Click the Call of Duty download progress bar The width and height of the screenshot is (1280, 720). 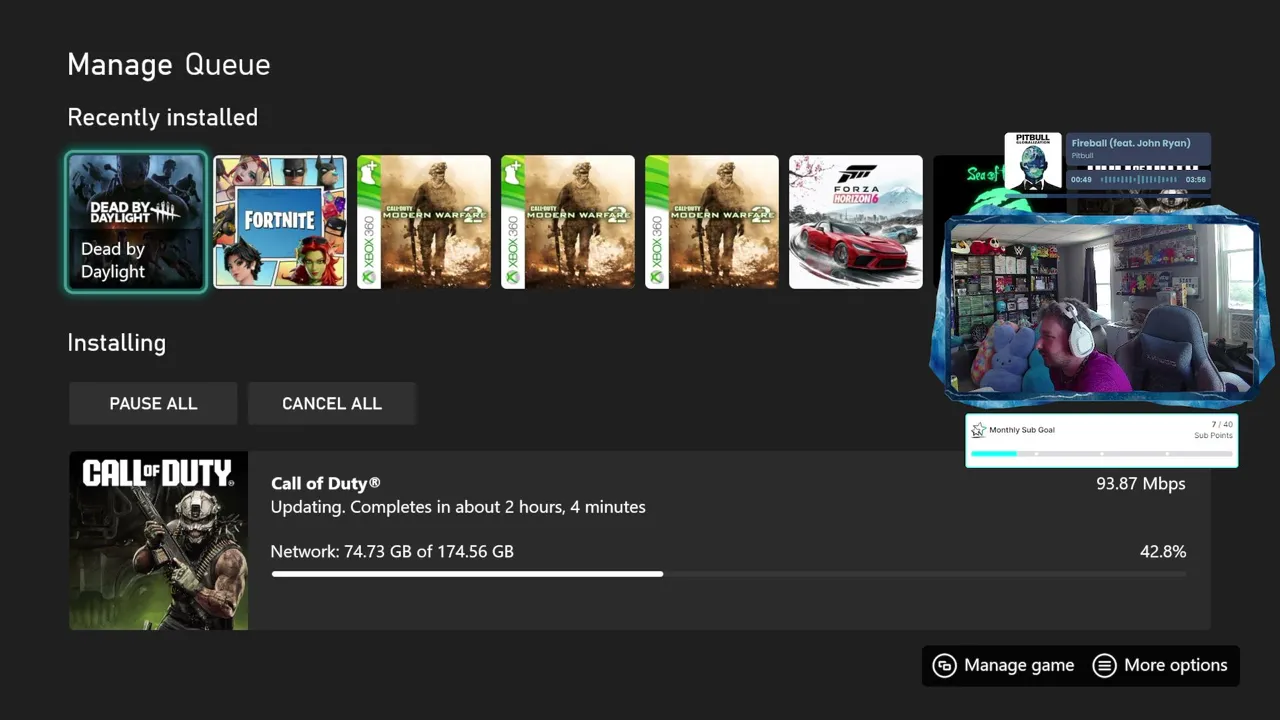point(728,574)
